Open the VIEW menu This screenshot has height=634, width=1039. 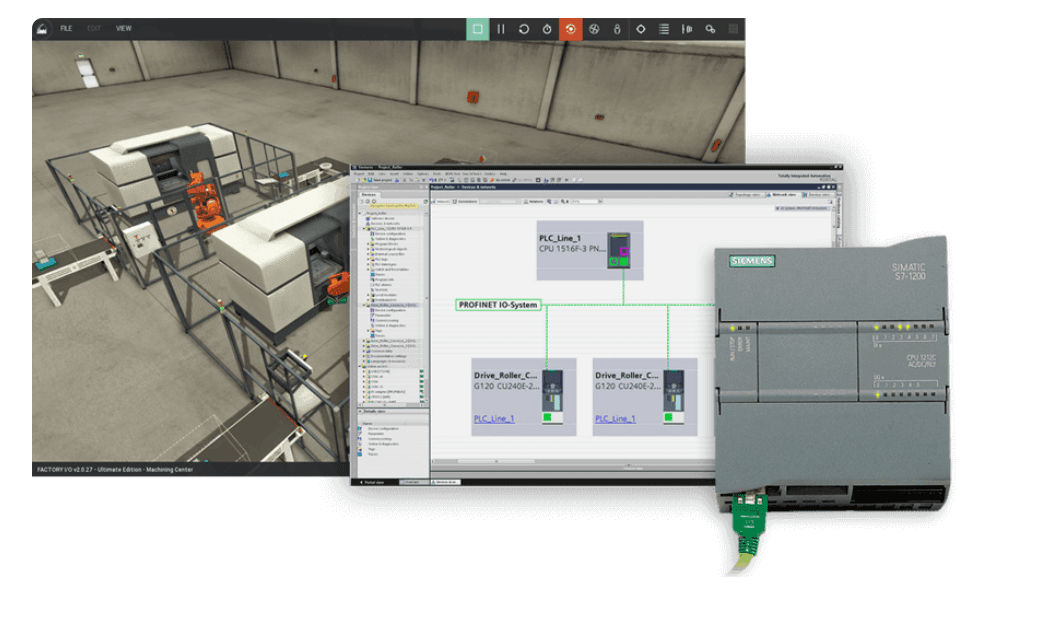point(123,29)
